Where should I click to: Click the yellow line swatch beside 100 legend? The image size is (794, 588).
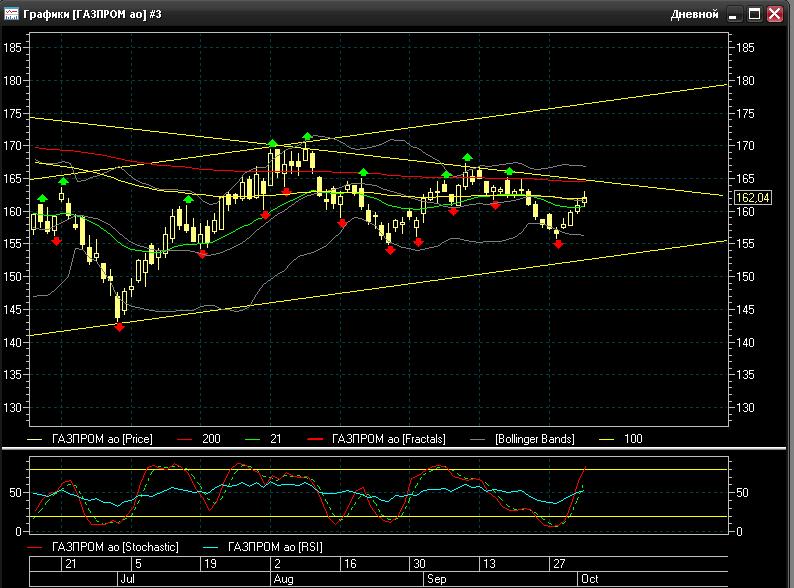click(607, 440)
